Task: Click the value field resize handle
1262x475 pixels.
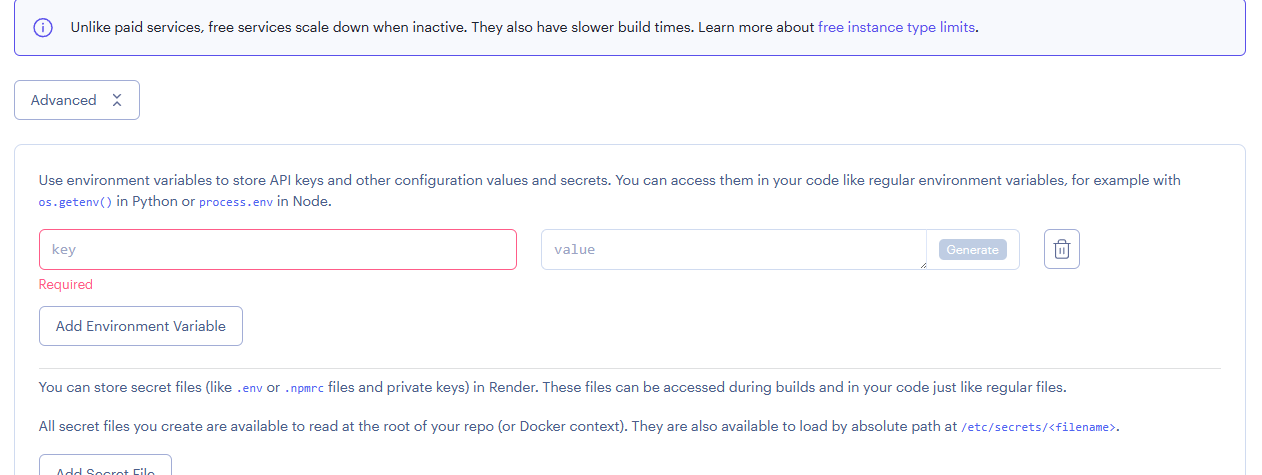Action: pos(922,265)
